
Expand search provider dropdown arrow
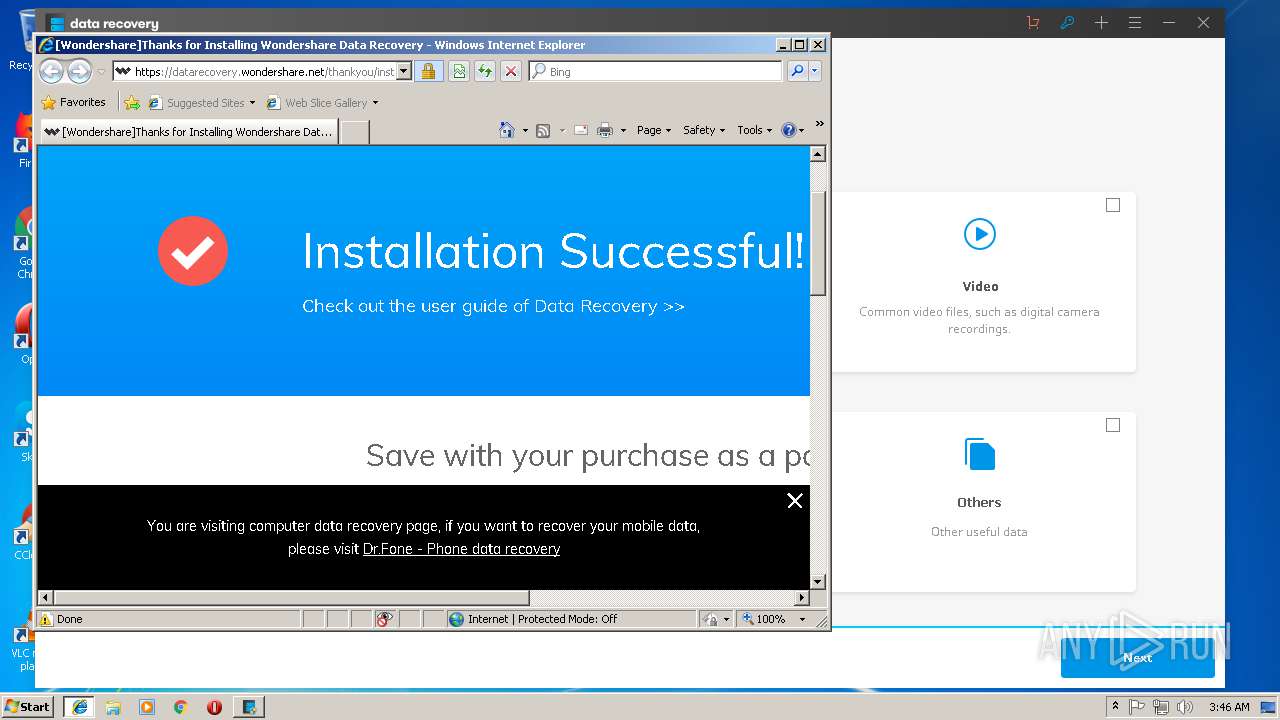[815, 71]
